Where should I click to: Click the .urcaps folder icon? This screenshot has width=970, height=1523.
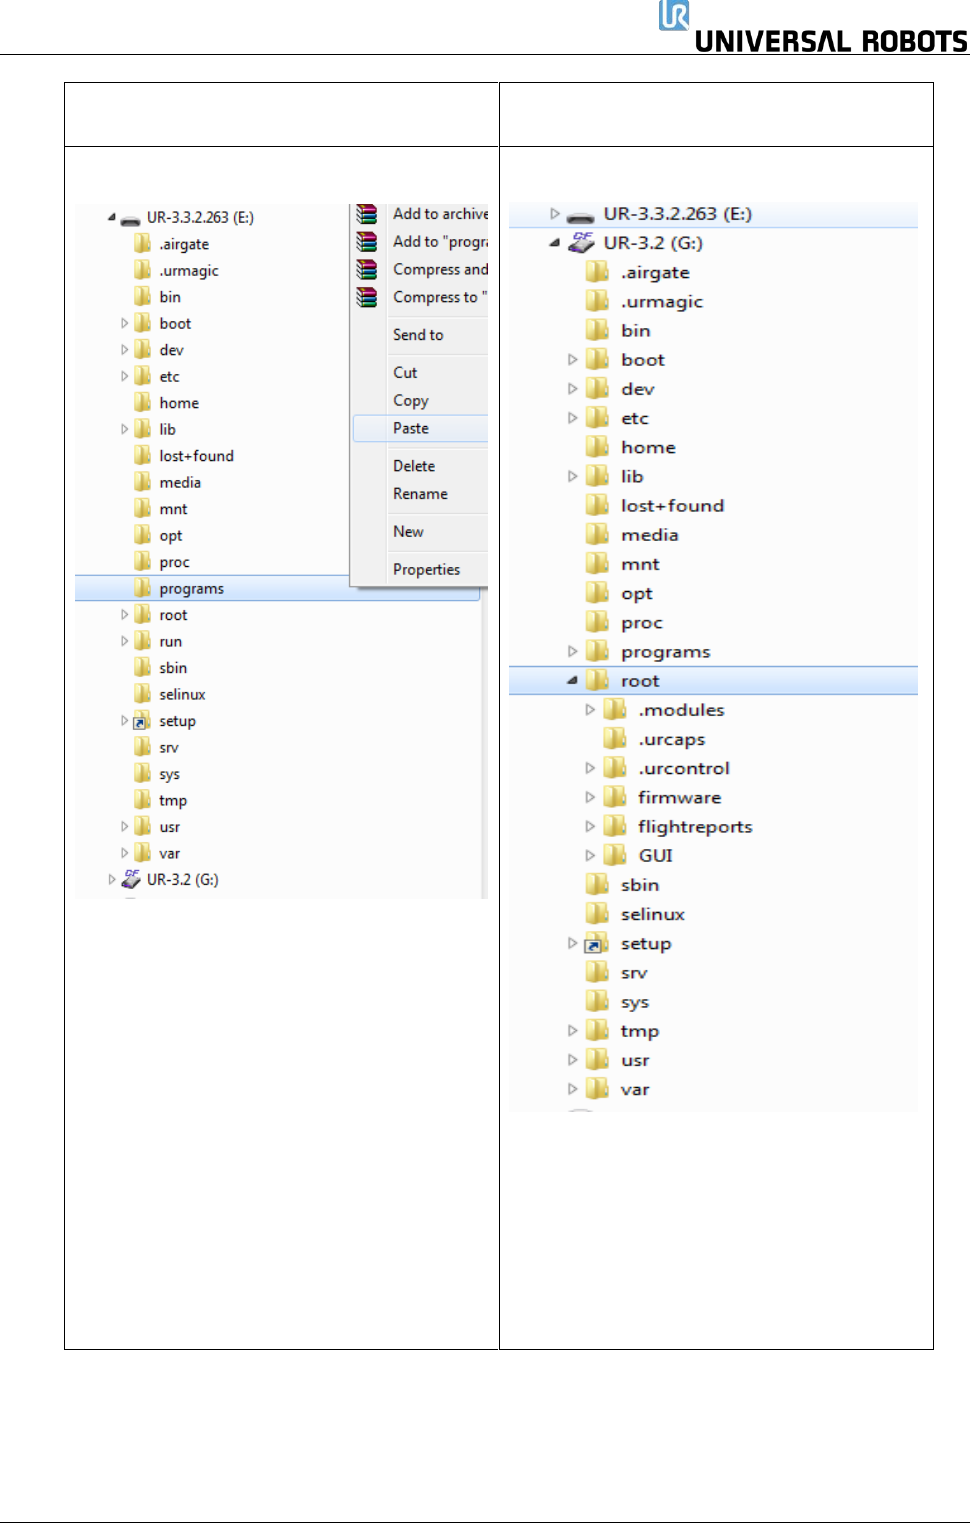tap(614, 739)
